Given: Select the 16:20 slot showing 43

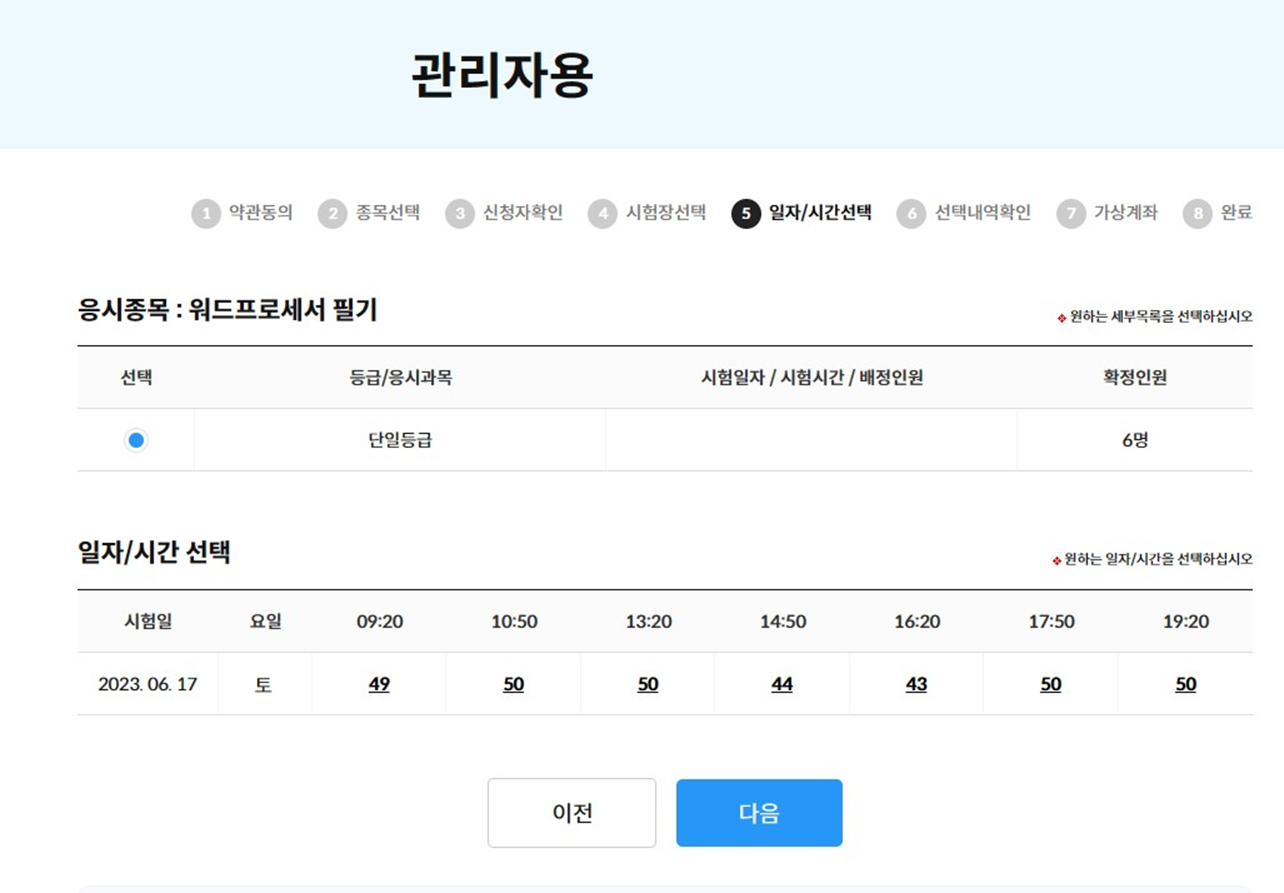Looking at the screenshot, I should click(x=916, y=685).
